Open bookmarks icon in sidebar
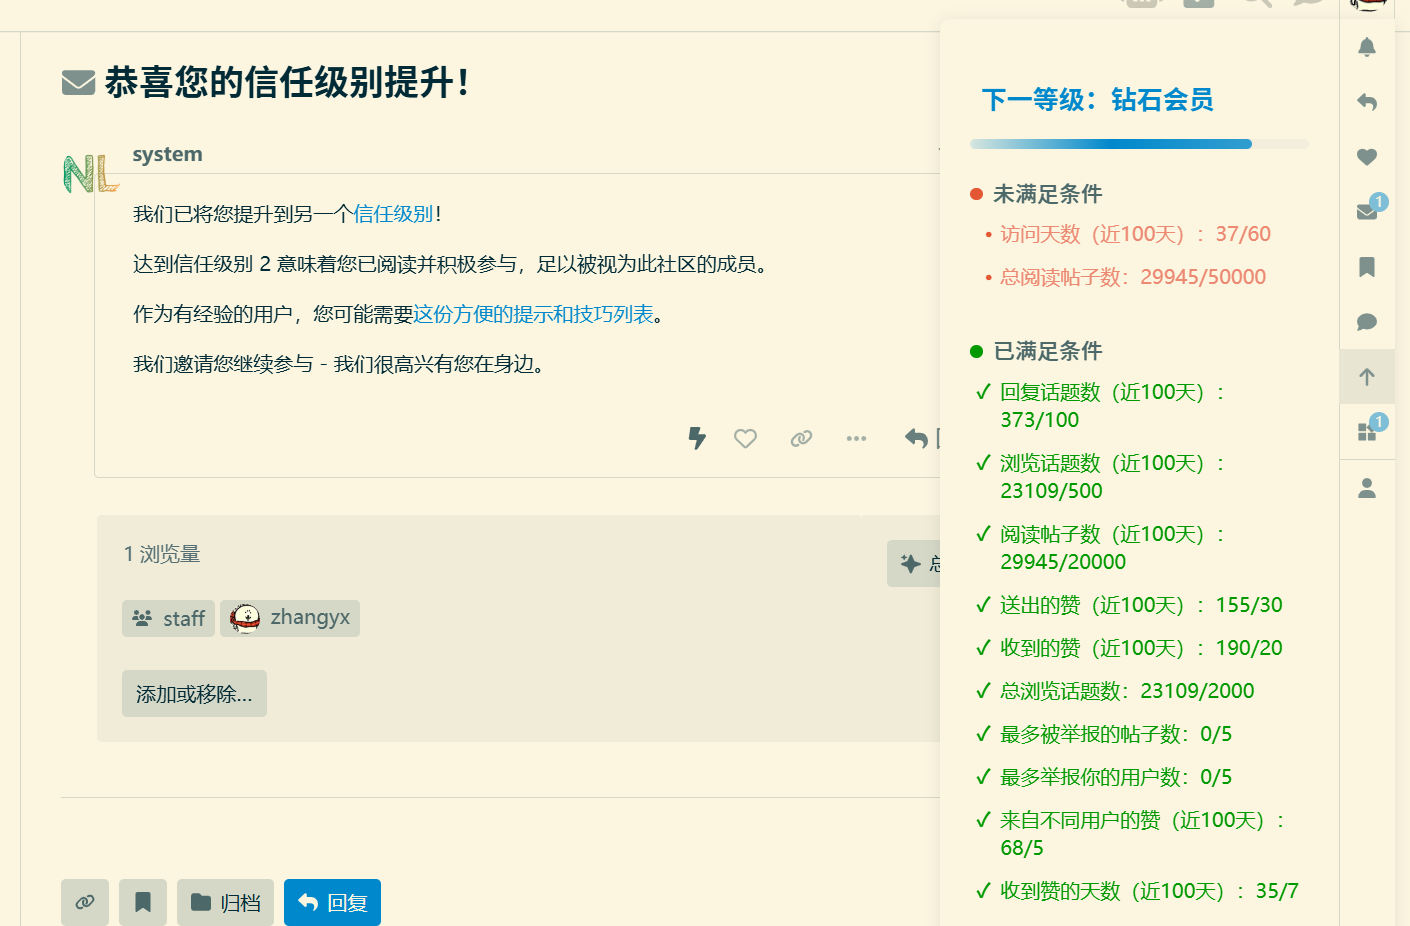 tap(1367, 267)
